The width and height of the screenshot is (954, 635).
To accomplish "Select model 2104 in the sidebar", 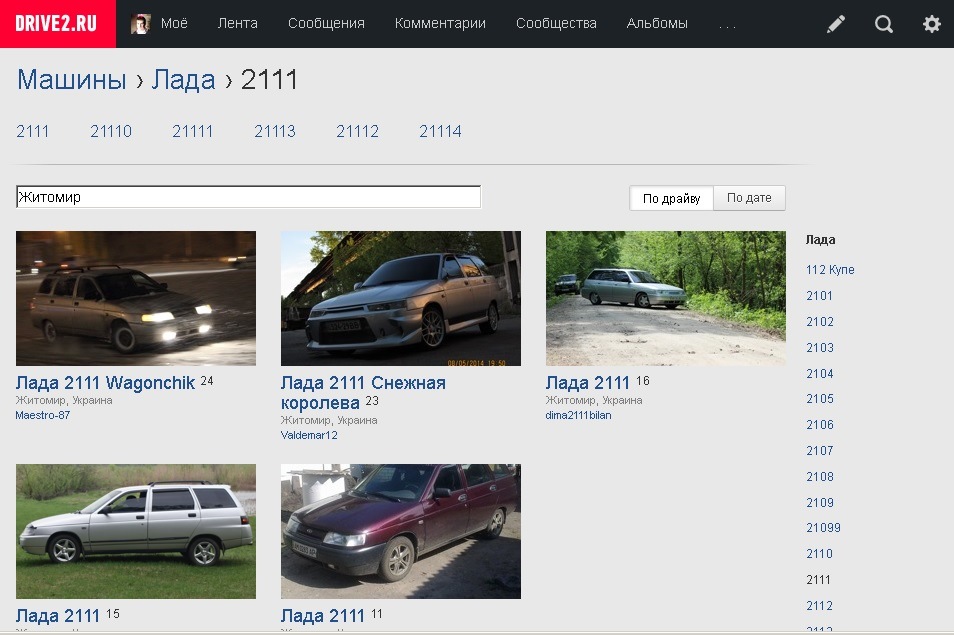I will (x=820, y=373).
